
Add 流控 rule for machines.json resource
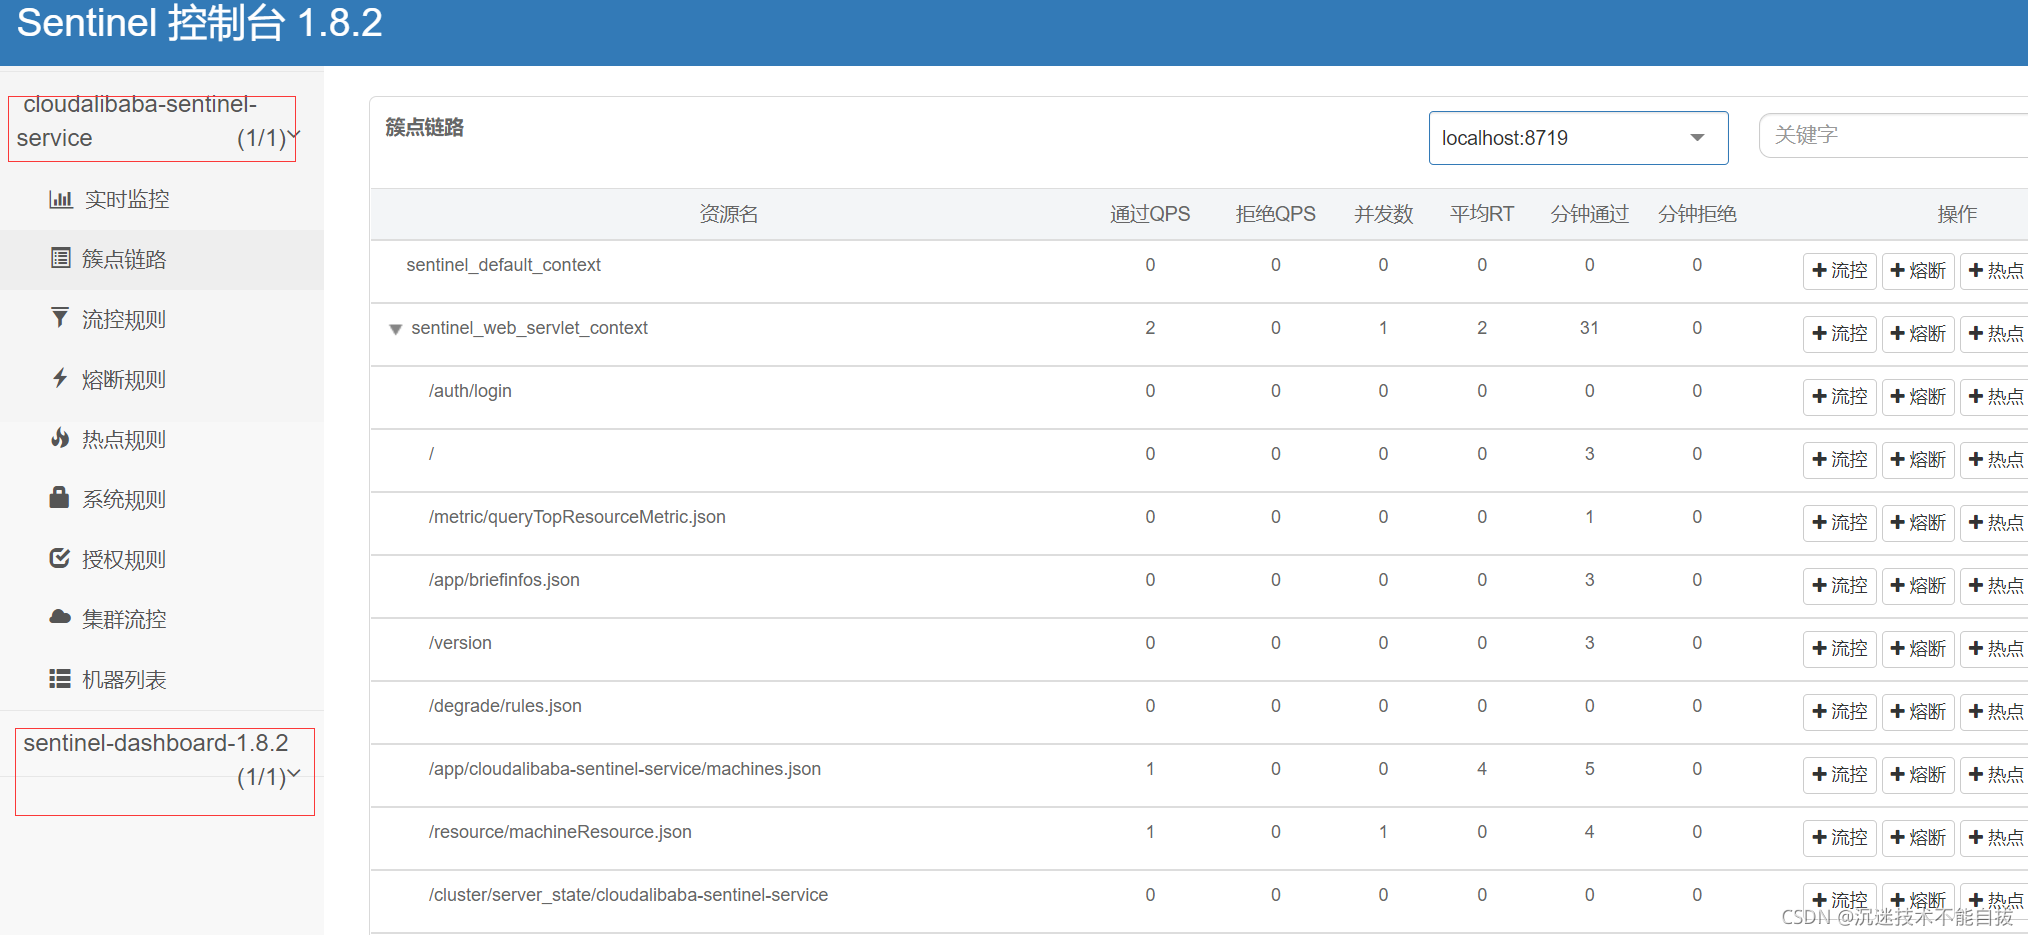tap(1839, 775)
